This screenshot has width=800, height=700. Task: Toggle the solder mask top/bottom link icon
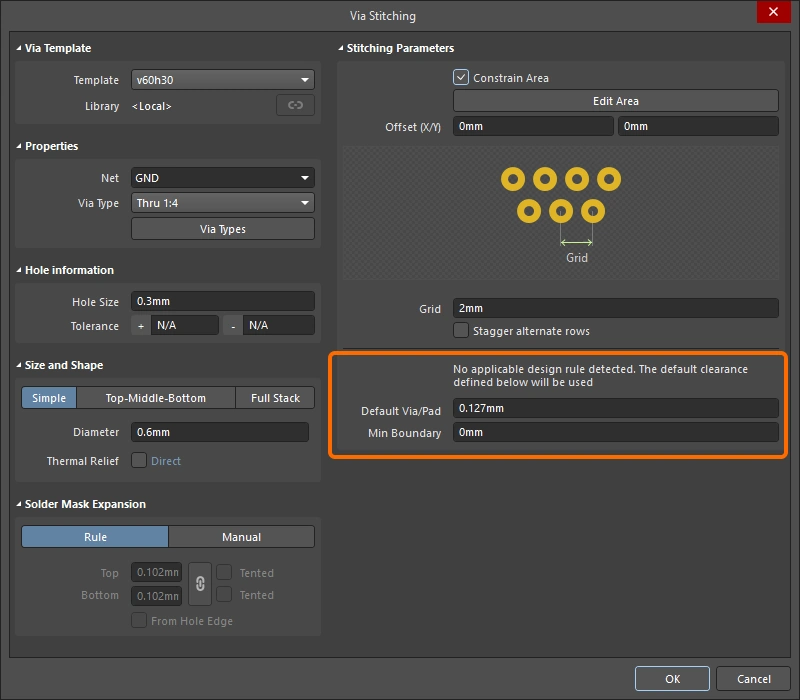tap(199, 584)
